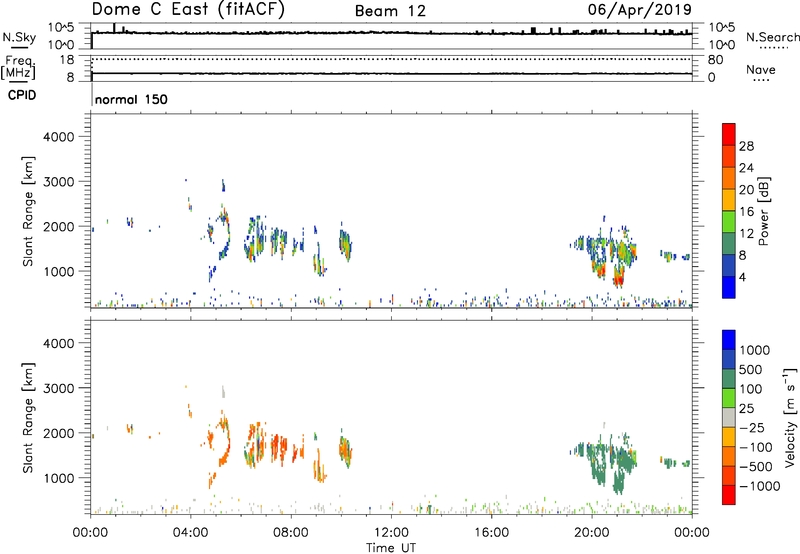Click the red high-power echo near 21:00 in power panel
The height and width of the screenshot is (554, 800).
click(x=618, y=279)
